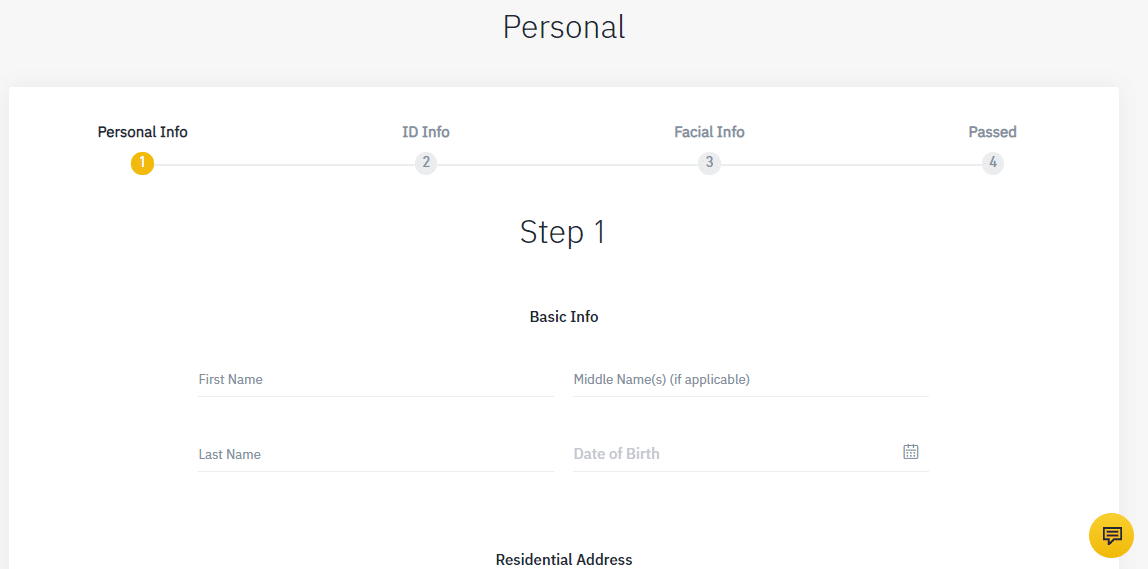Click the Residential Address section title
1148x569 pixels.
(564, 559)
